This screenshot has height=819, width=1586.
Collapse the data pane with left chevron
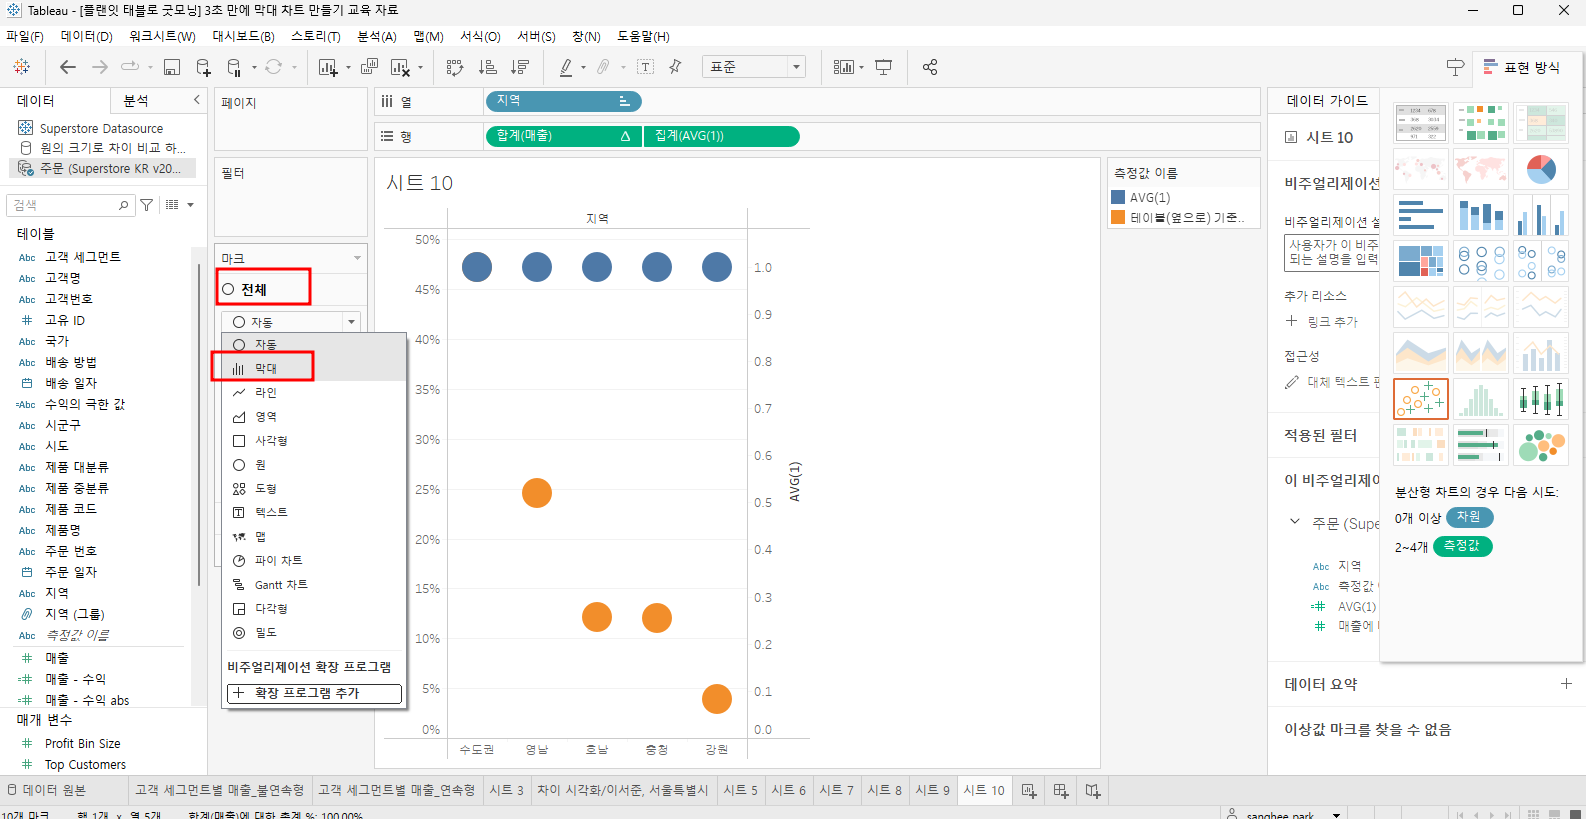point(196,100)
